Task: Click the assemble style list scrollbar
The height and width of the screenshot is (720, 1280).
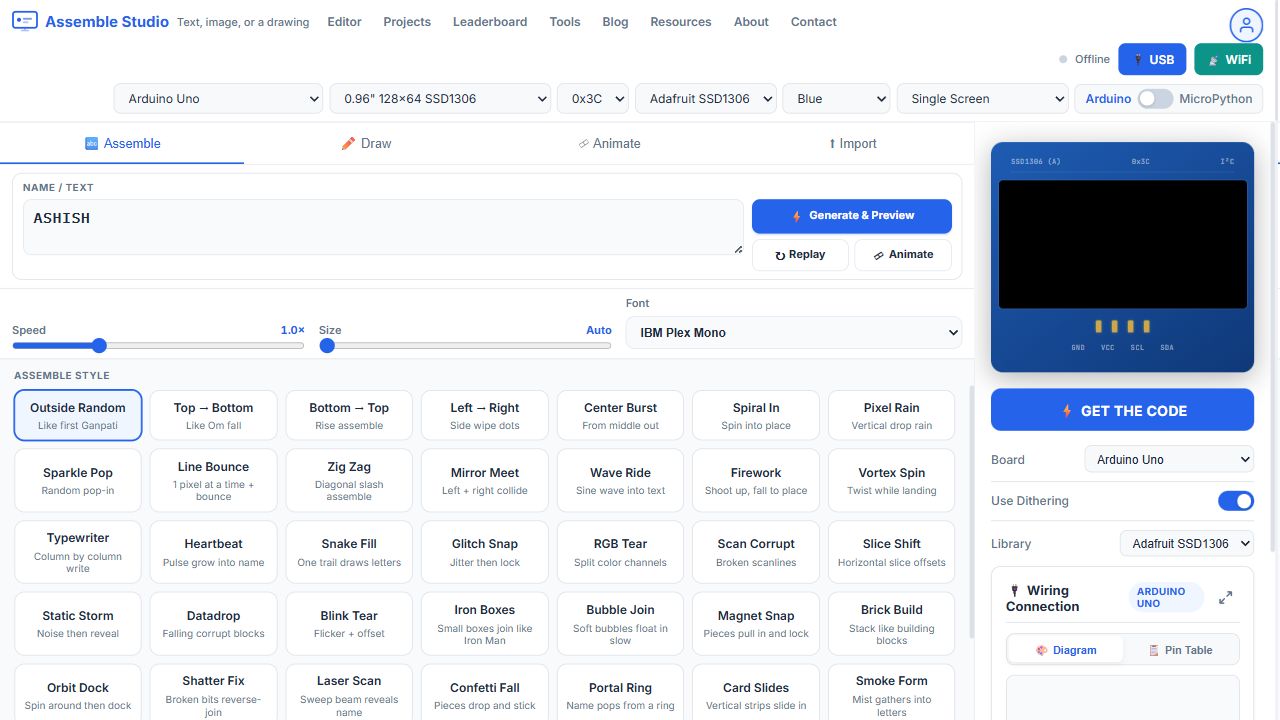Action: 970,513
